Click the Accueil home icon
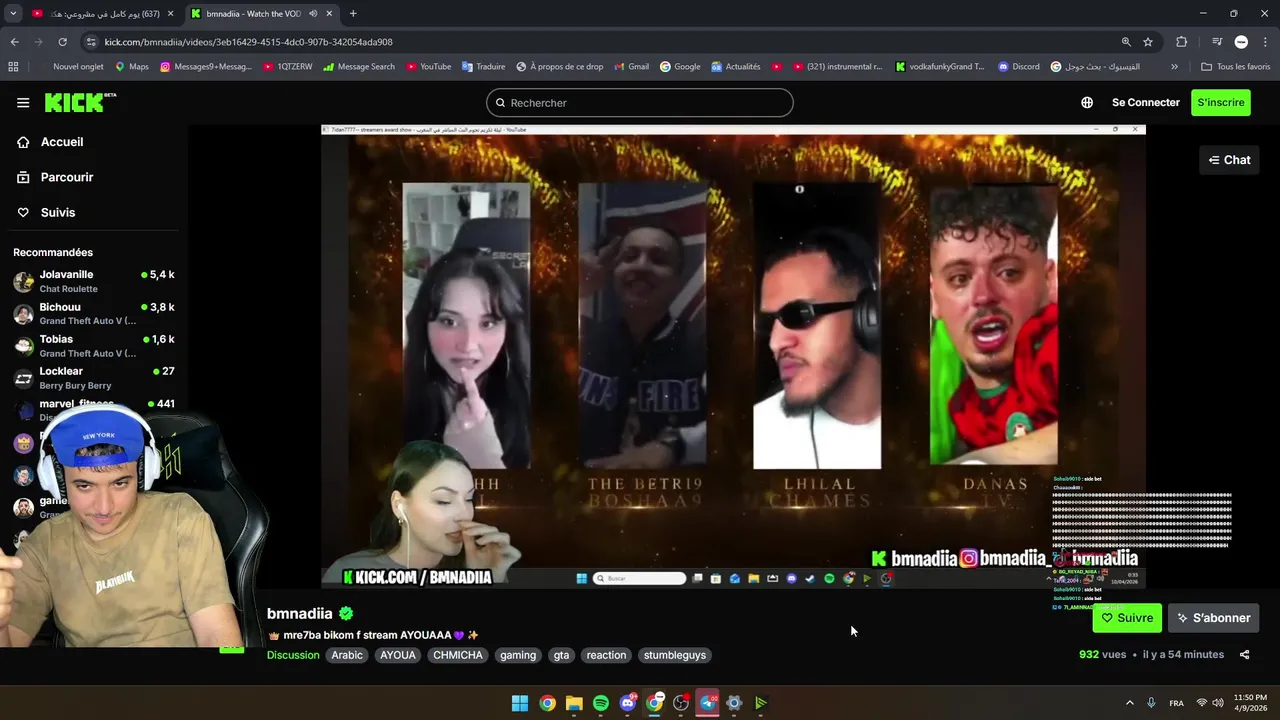1280x720 pixels. [x=23, y=142]
